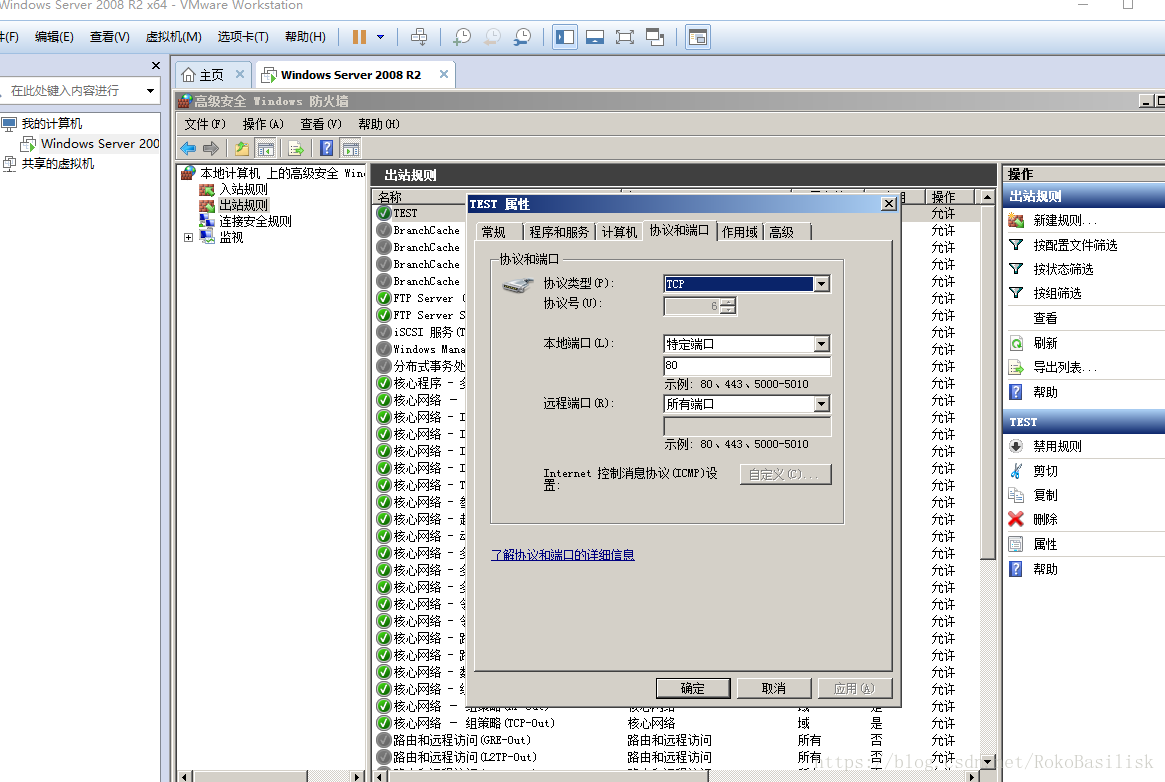Viewport: 1165px width, 782px height.
Task: Click 刷新 in the actions pane
Action: [1045, 343]
